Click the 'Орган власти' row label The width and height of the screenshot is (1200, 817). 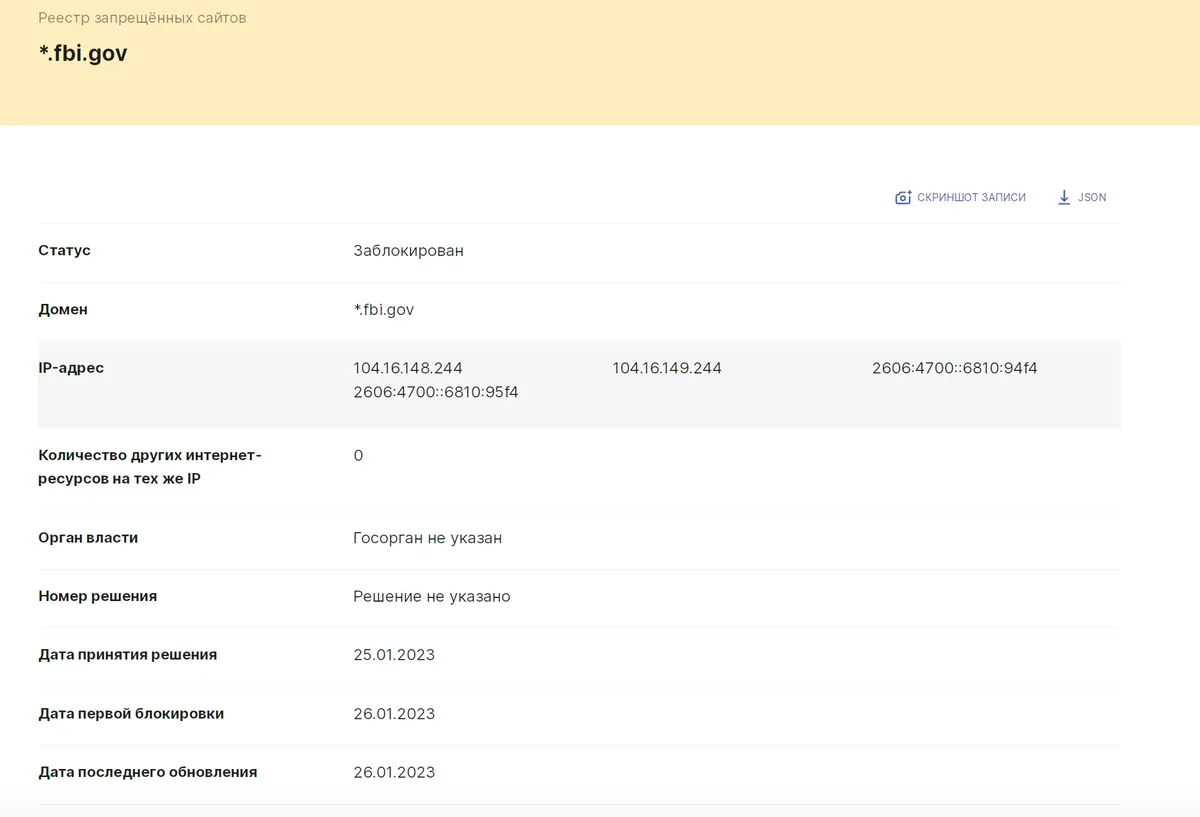click(88, 538)
